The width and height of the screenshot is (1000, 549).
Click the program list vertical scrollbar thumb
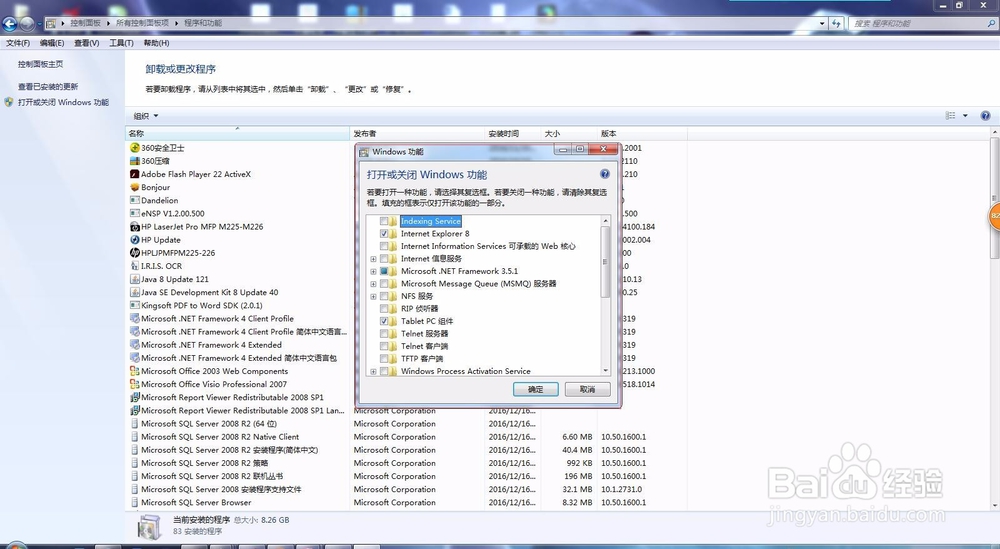(995, 198)
